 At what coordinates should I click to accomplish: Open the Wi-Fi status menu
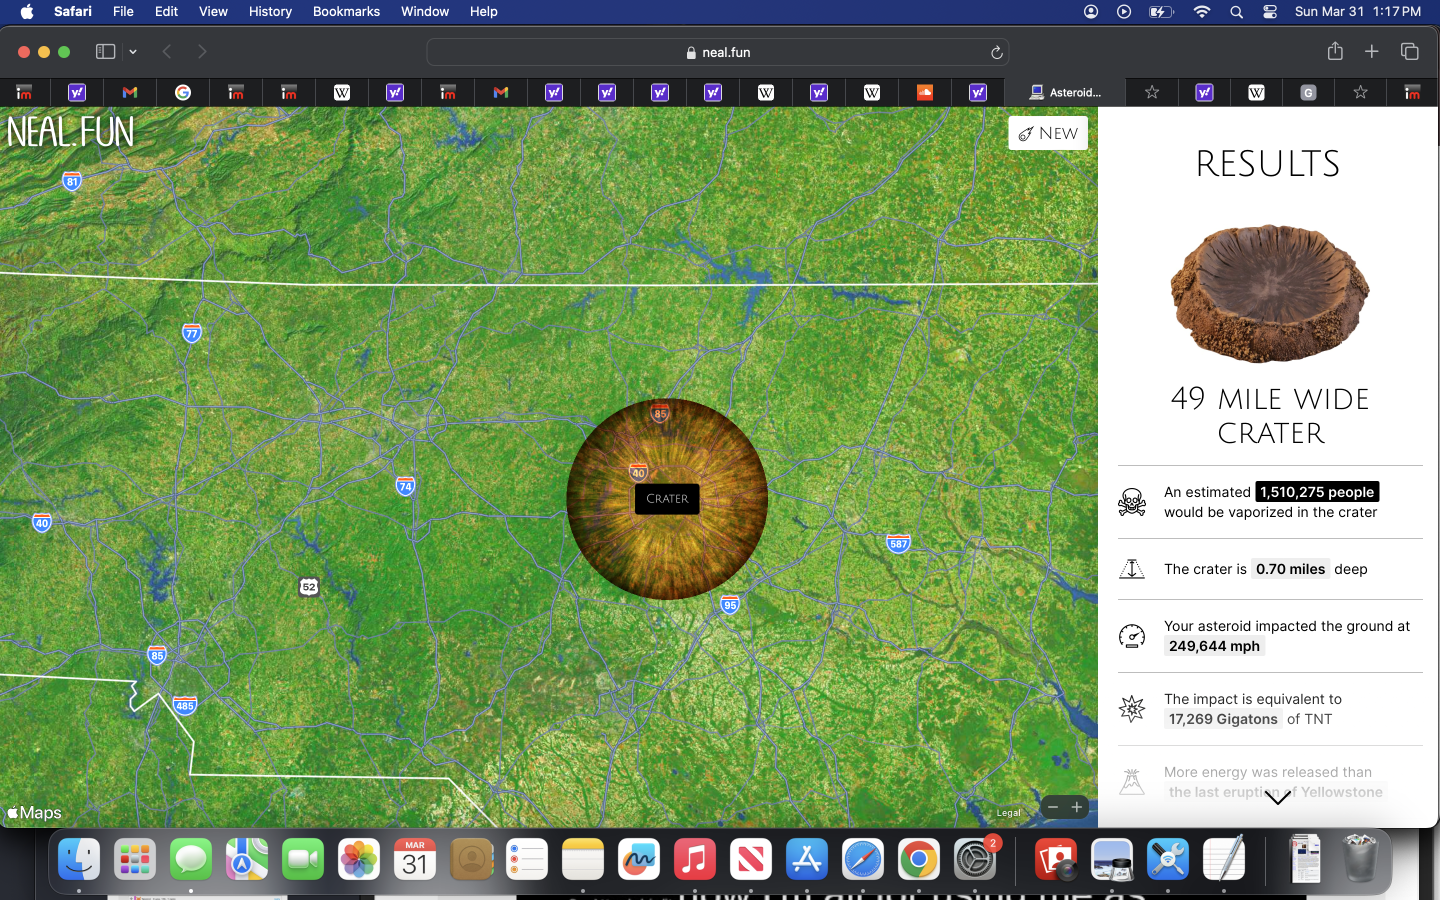coord(1202,12)
